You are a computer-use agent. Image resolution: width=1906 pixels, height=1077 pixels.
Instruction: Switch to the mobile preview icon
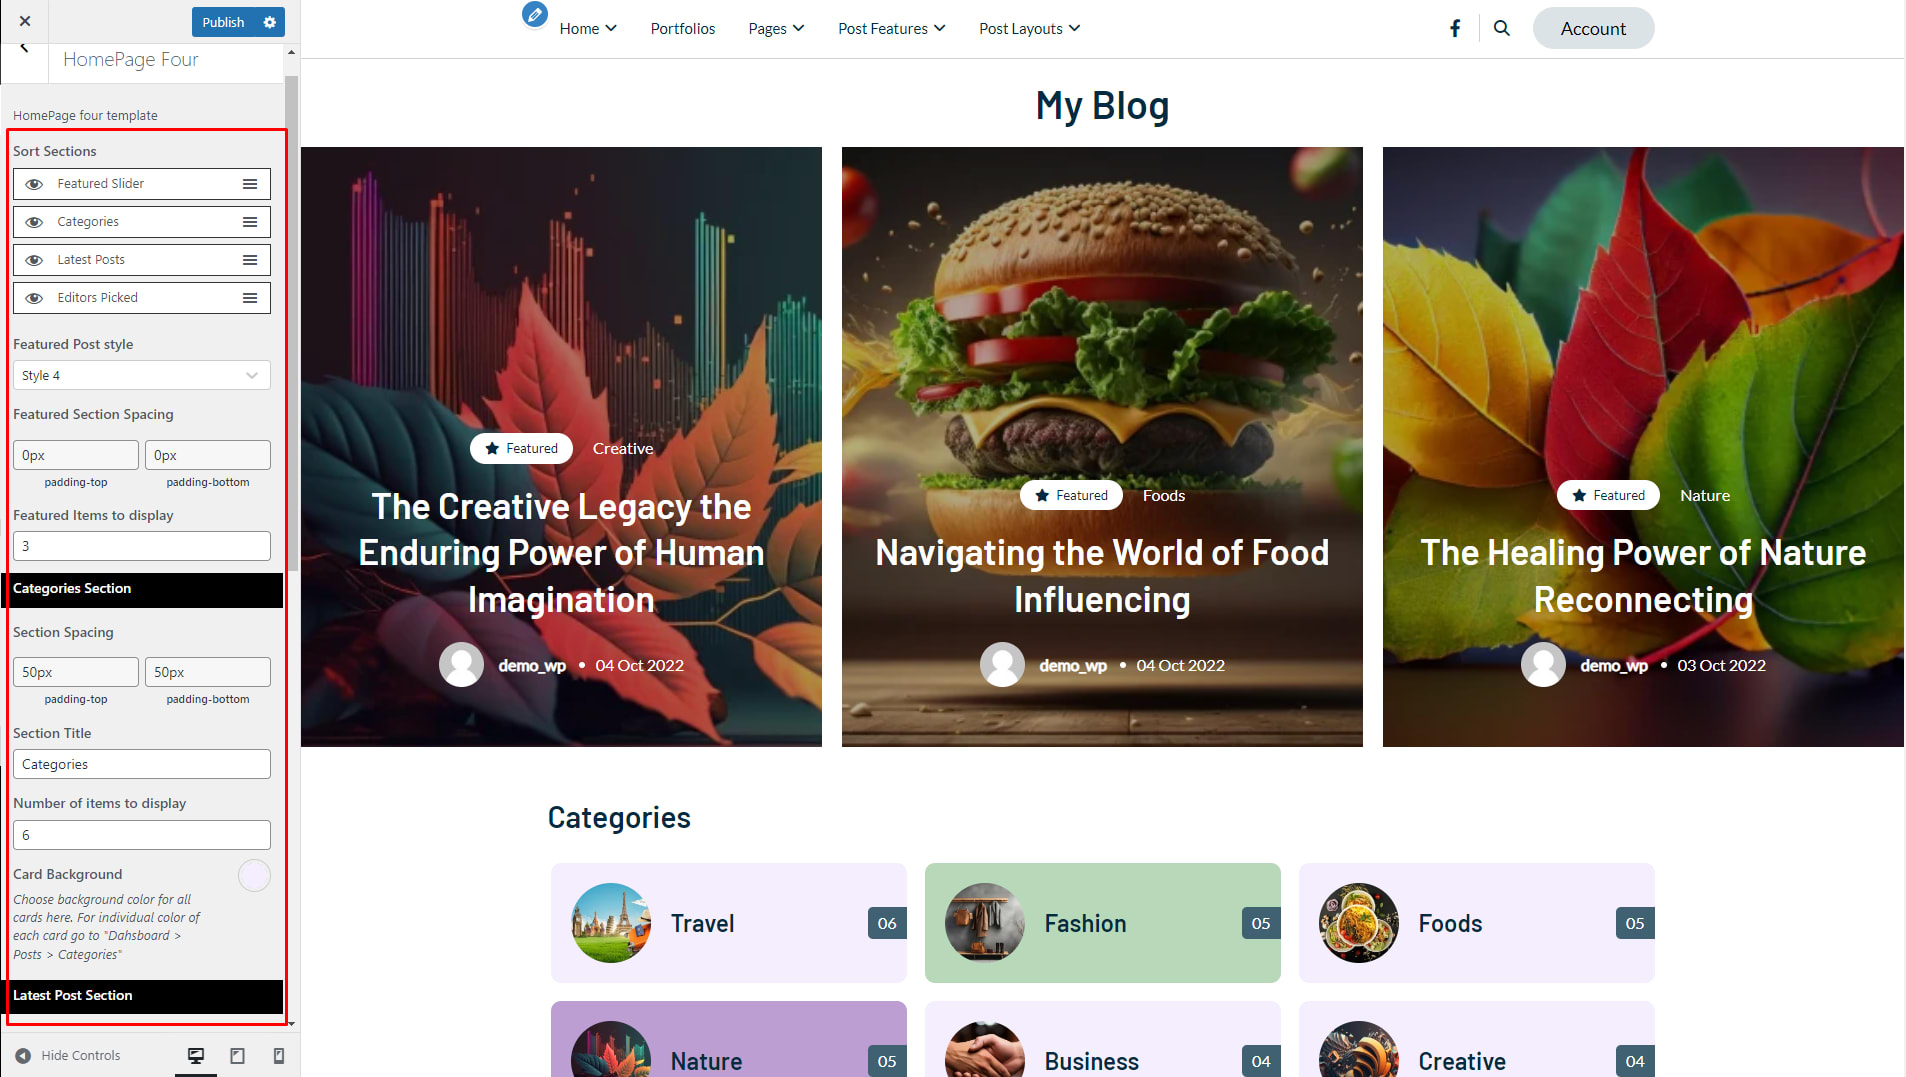point(279,1056)
